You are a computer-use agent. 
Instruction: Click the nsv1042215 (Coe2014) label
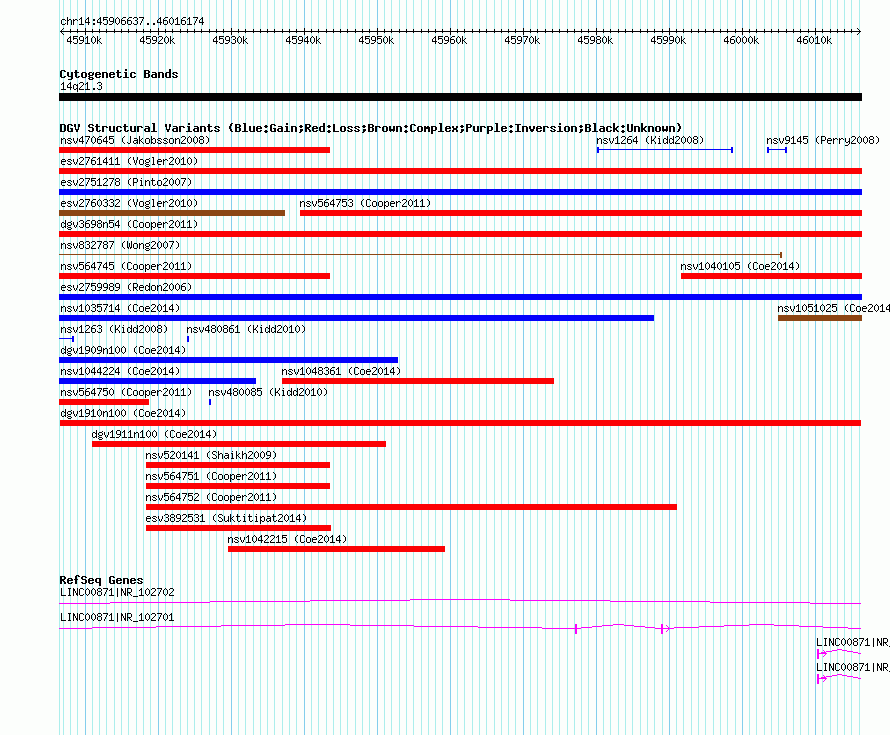287,539
